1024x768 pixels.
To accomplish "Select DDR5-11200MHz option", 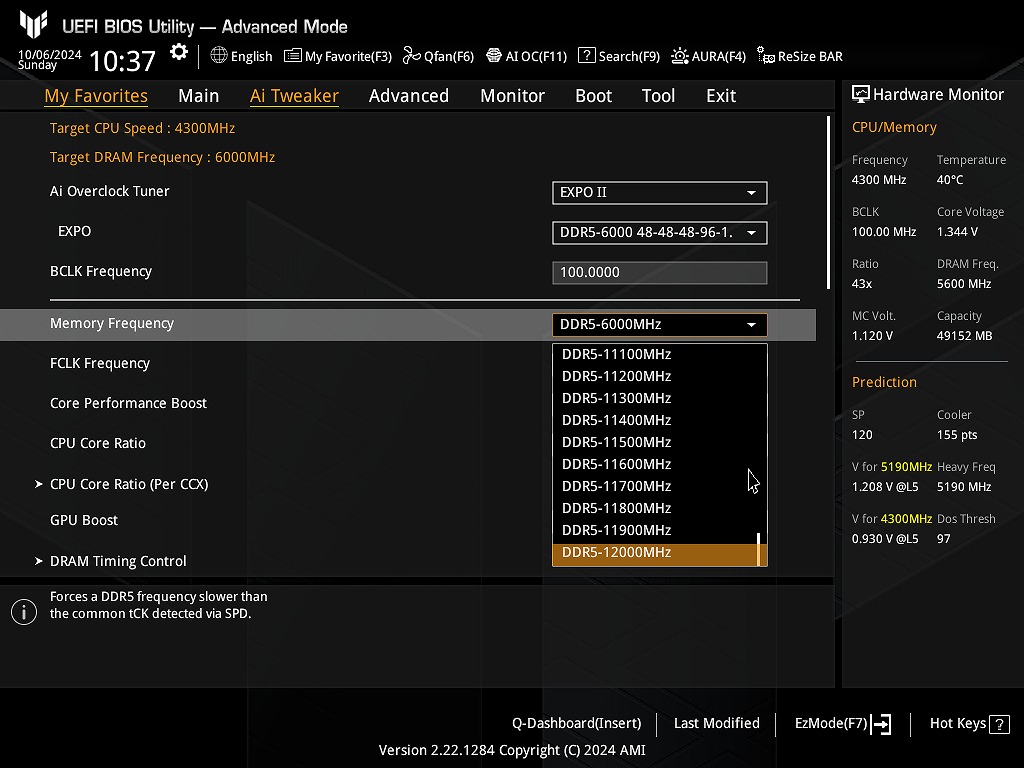I will (x=654, y=376).
